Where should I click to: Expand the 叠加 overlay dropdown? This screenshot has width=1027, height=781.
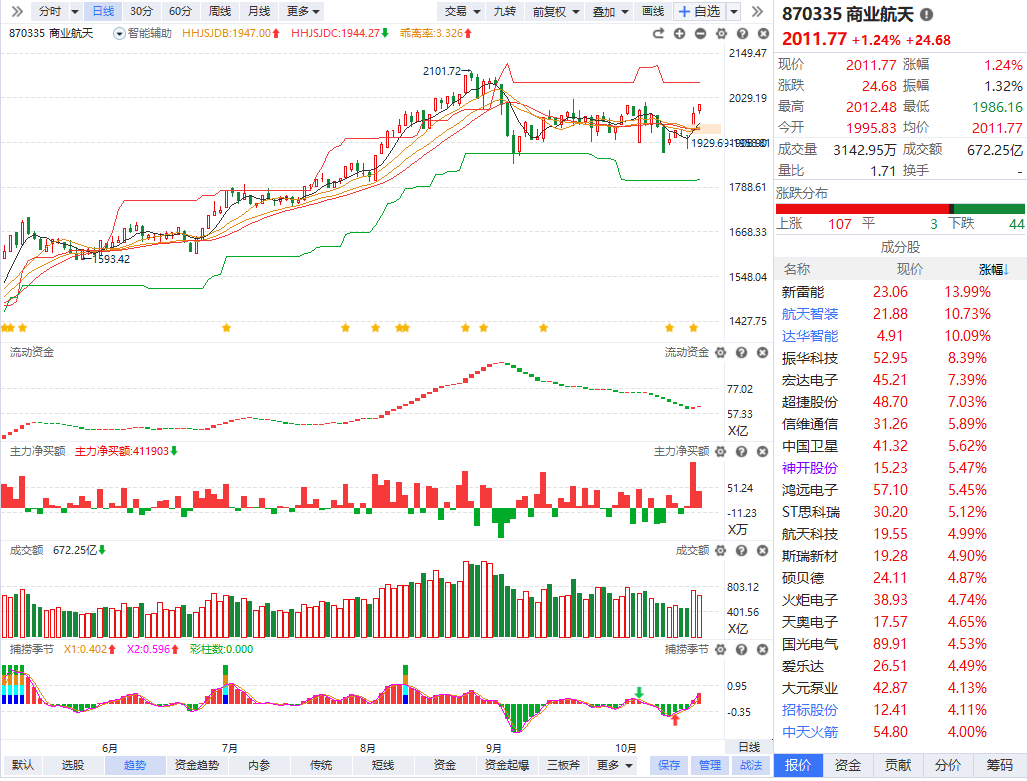click(x=609, y=11)
